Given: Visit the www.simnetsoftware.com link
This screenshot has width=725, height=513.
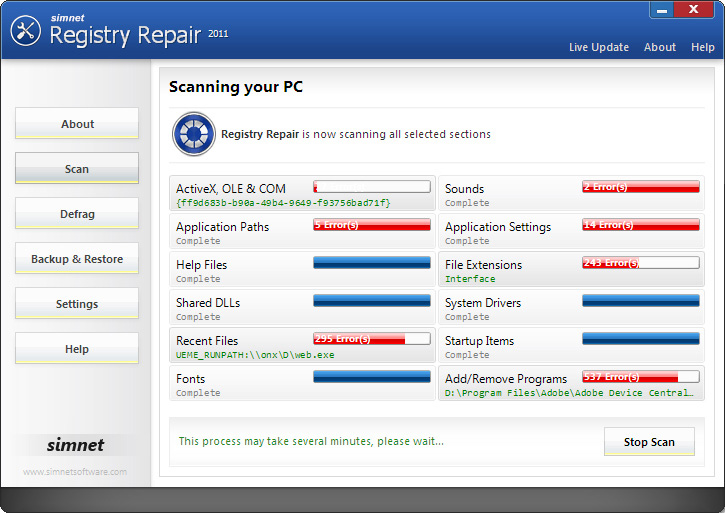Looking at the screenshot, I should tap(75, 472).
